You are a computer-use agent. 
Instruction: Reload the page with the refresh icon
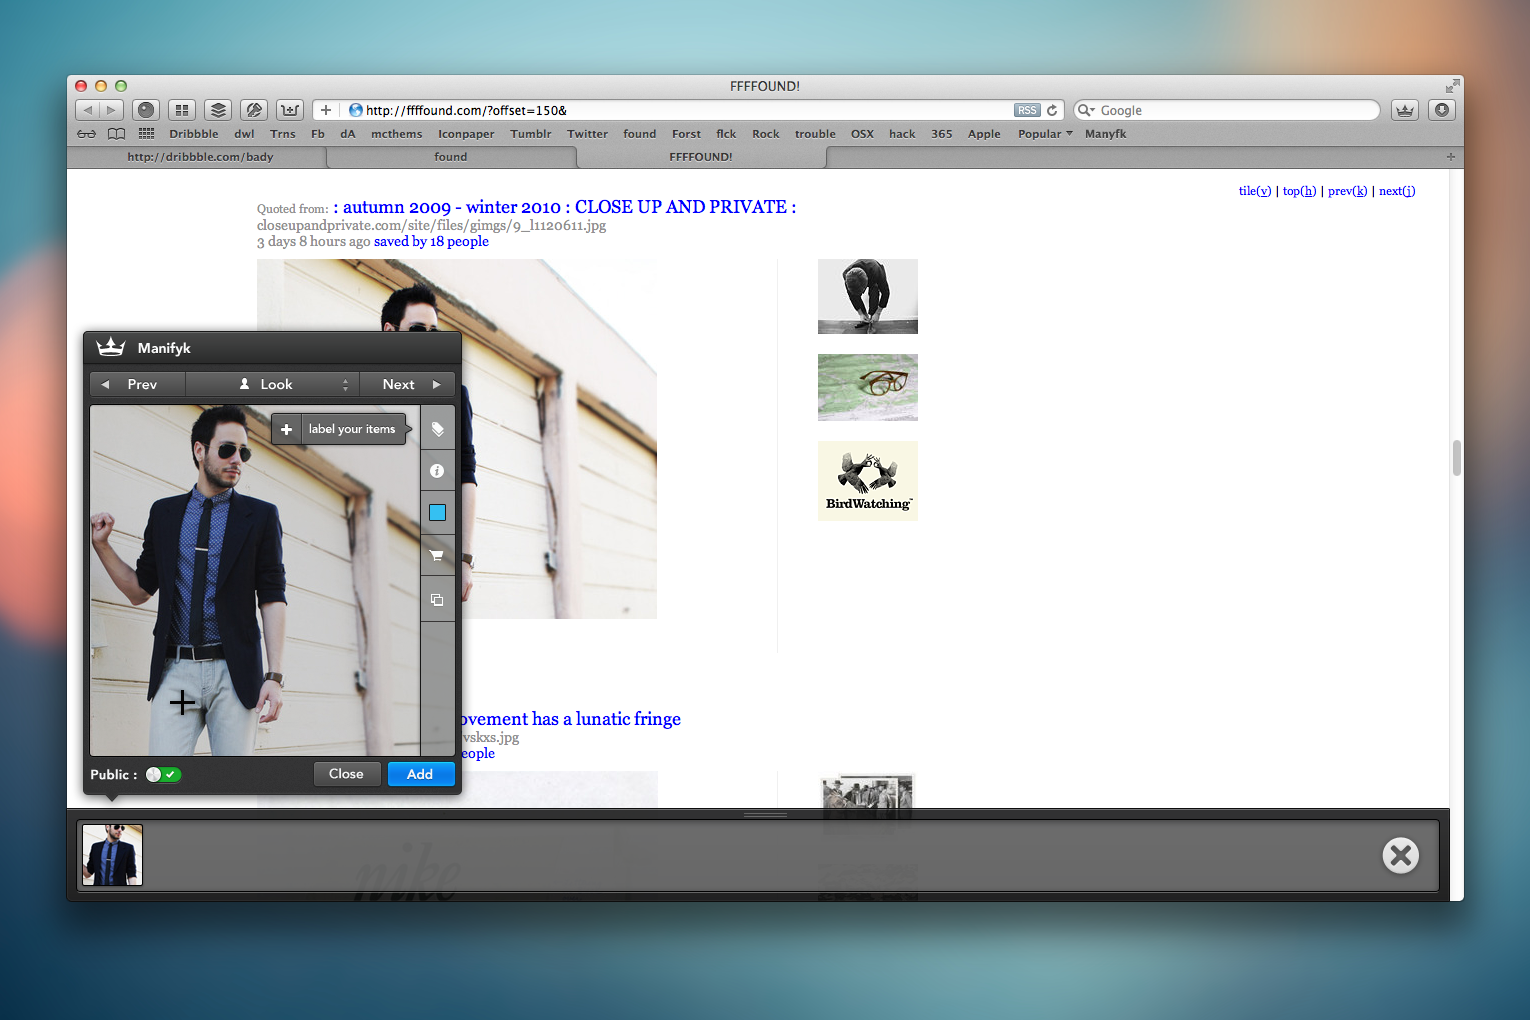tap(1052, 110)
